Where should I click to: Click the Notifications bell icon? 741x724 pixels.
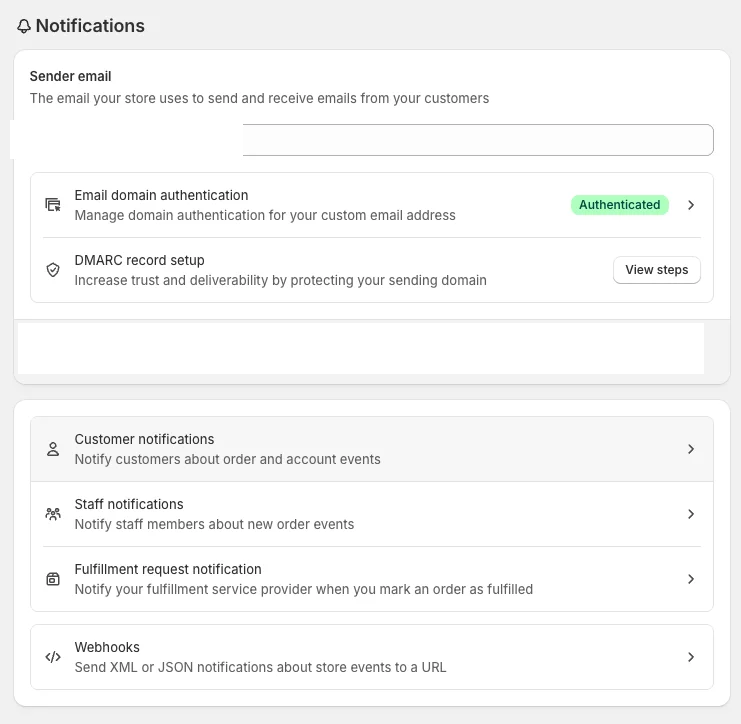pos(24,26)
